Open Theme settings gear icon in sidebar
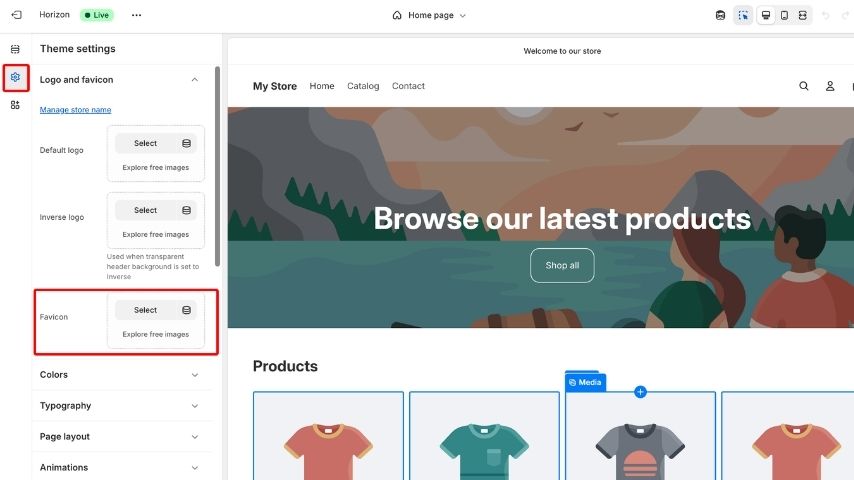This screenshot has width=854, height=480. [x=15, y=77]
